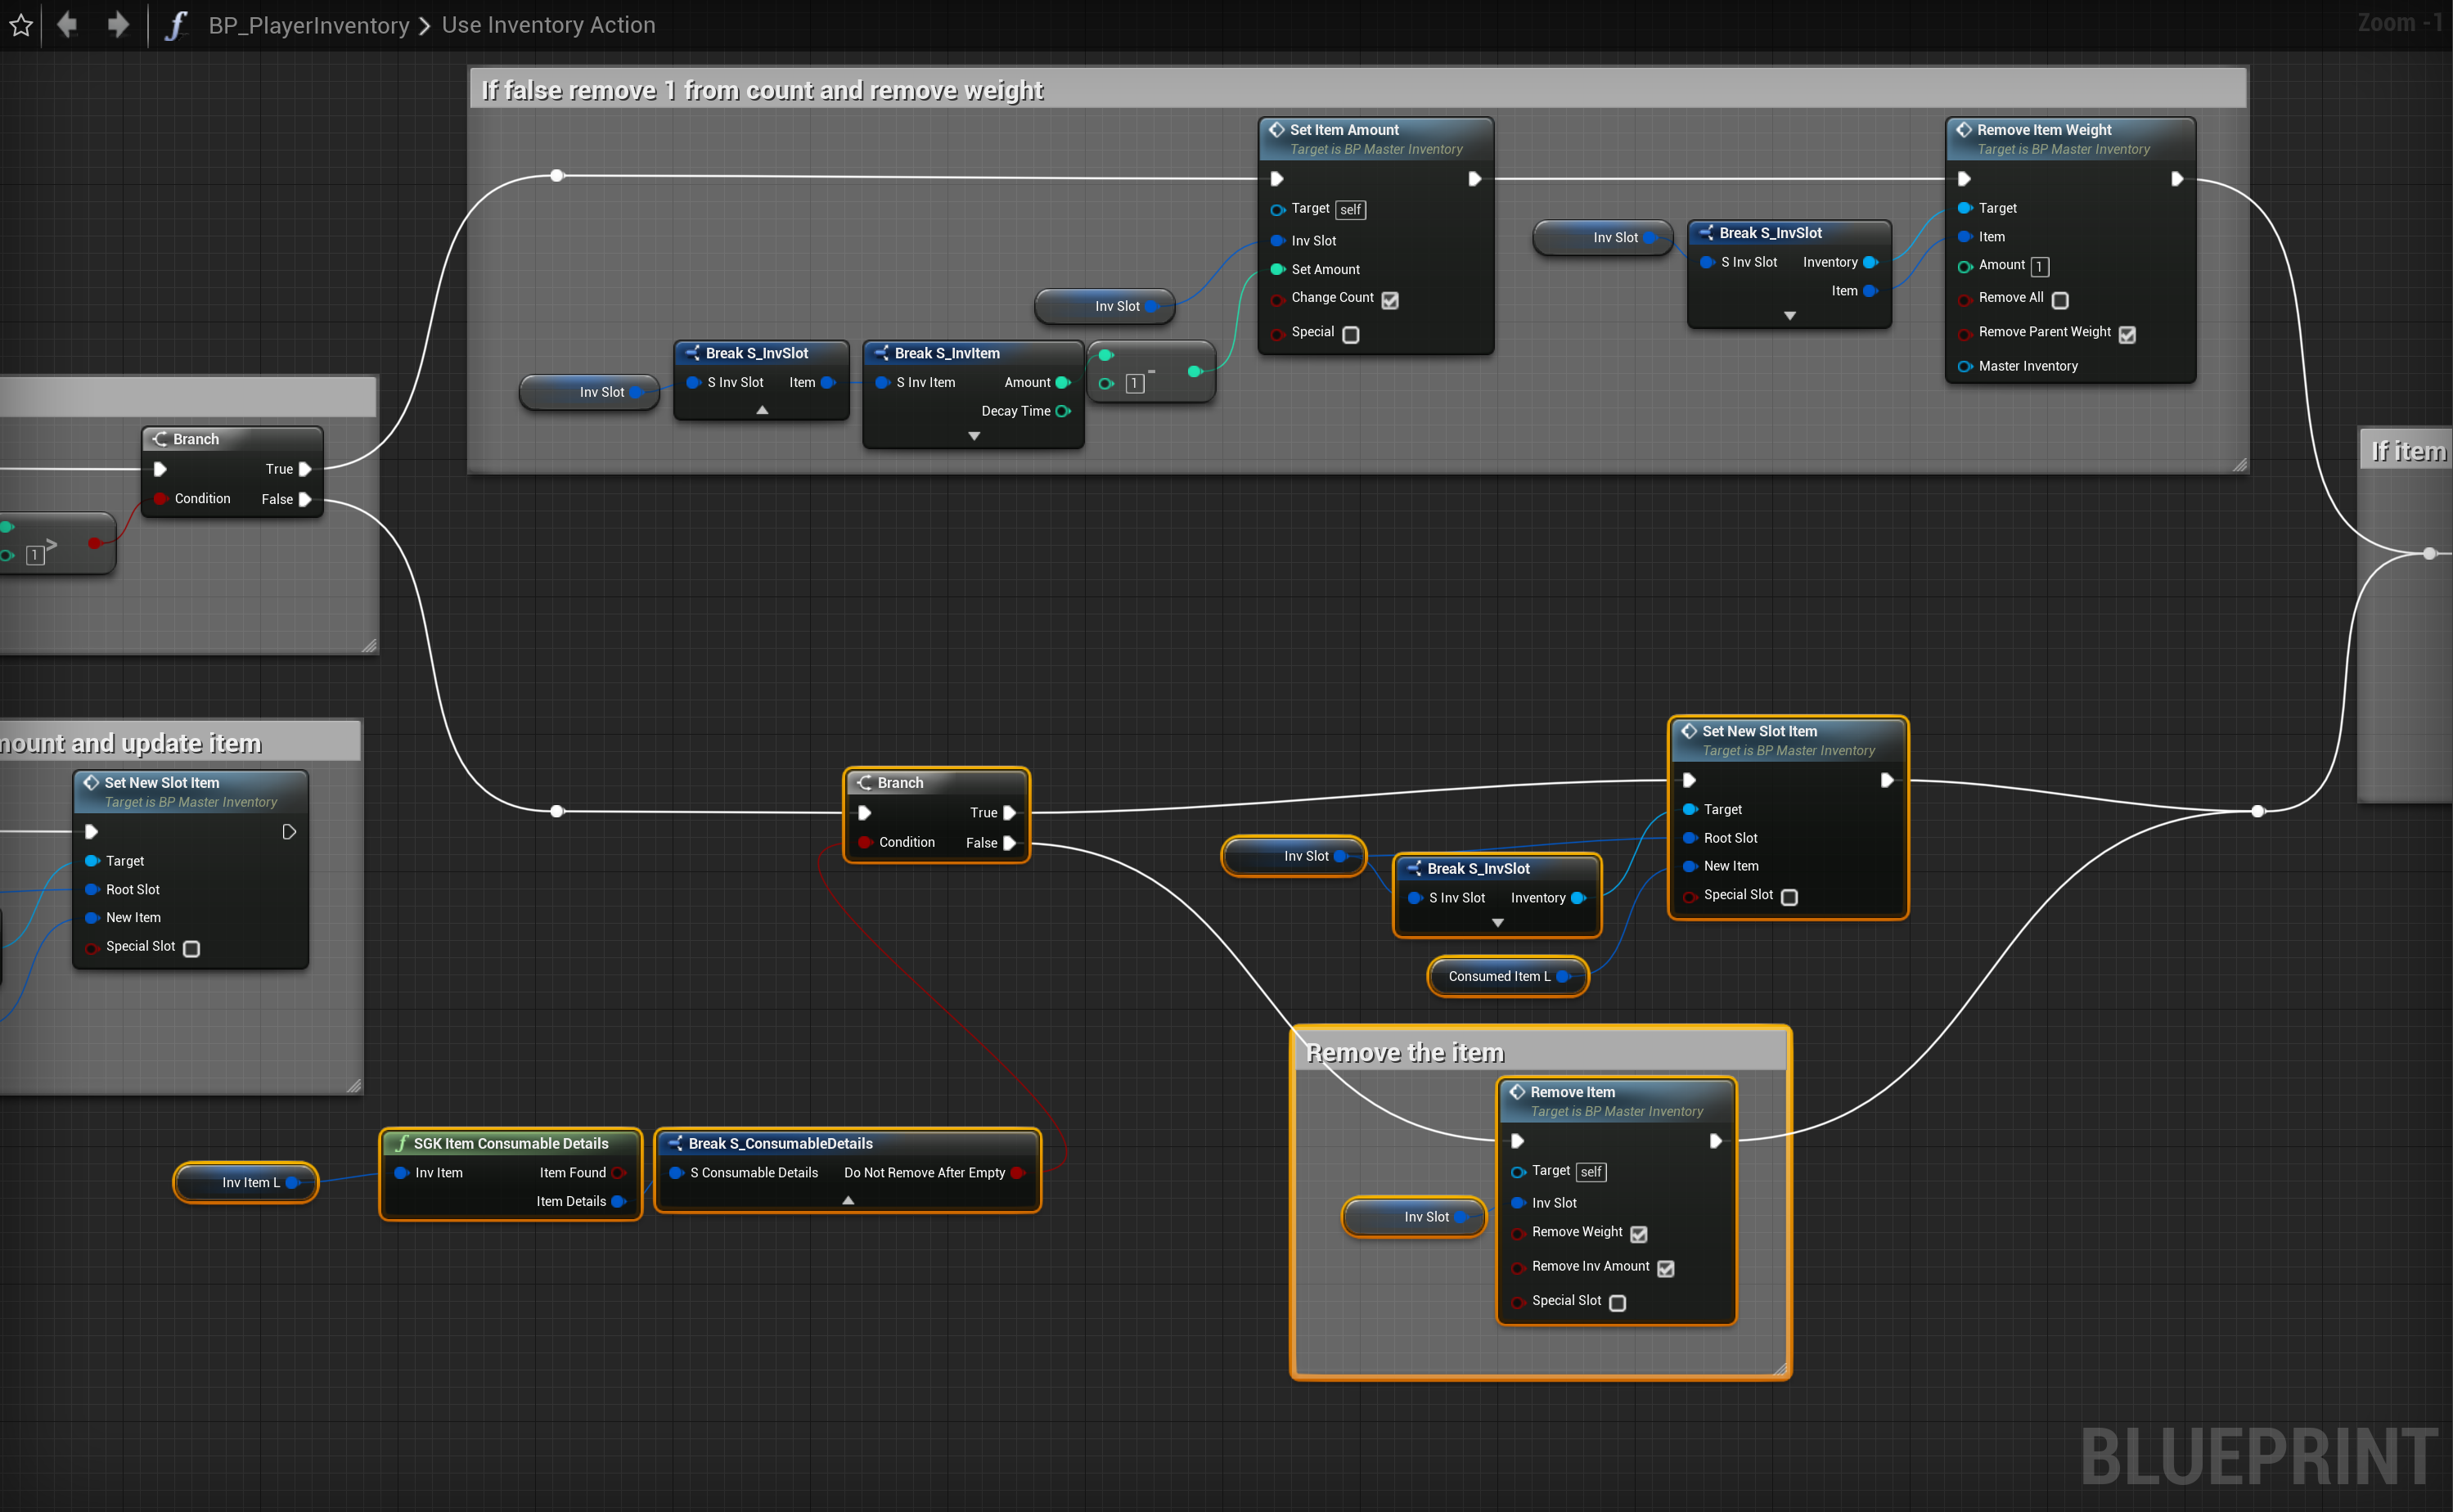Toggle the Change Count checkbox
This screenshot has height=1512, width=2453.
pos(1390,299)
